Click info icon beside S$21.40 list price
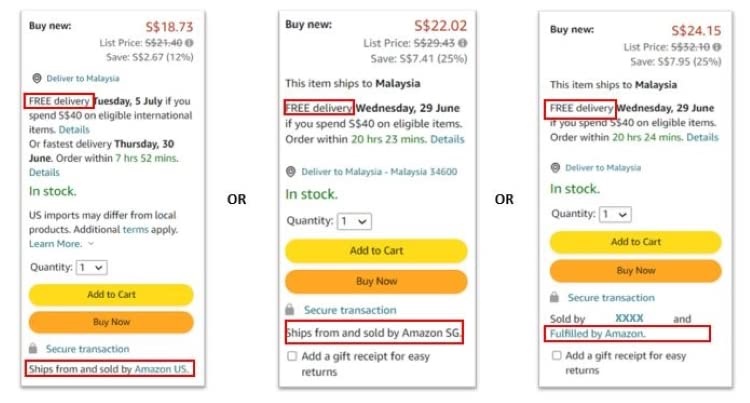Screen dimensions: 750x403 coord(190,44)
